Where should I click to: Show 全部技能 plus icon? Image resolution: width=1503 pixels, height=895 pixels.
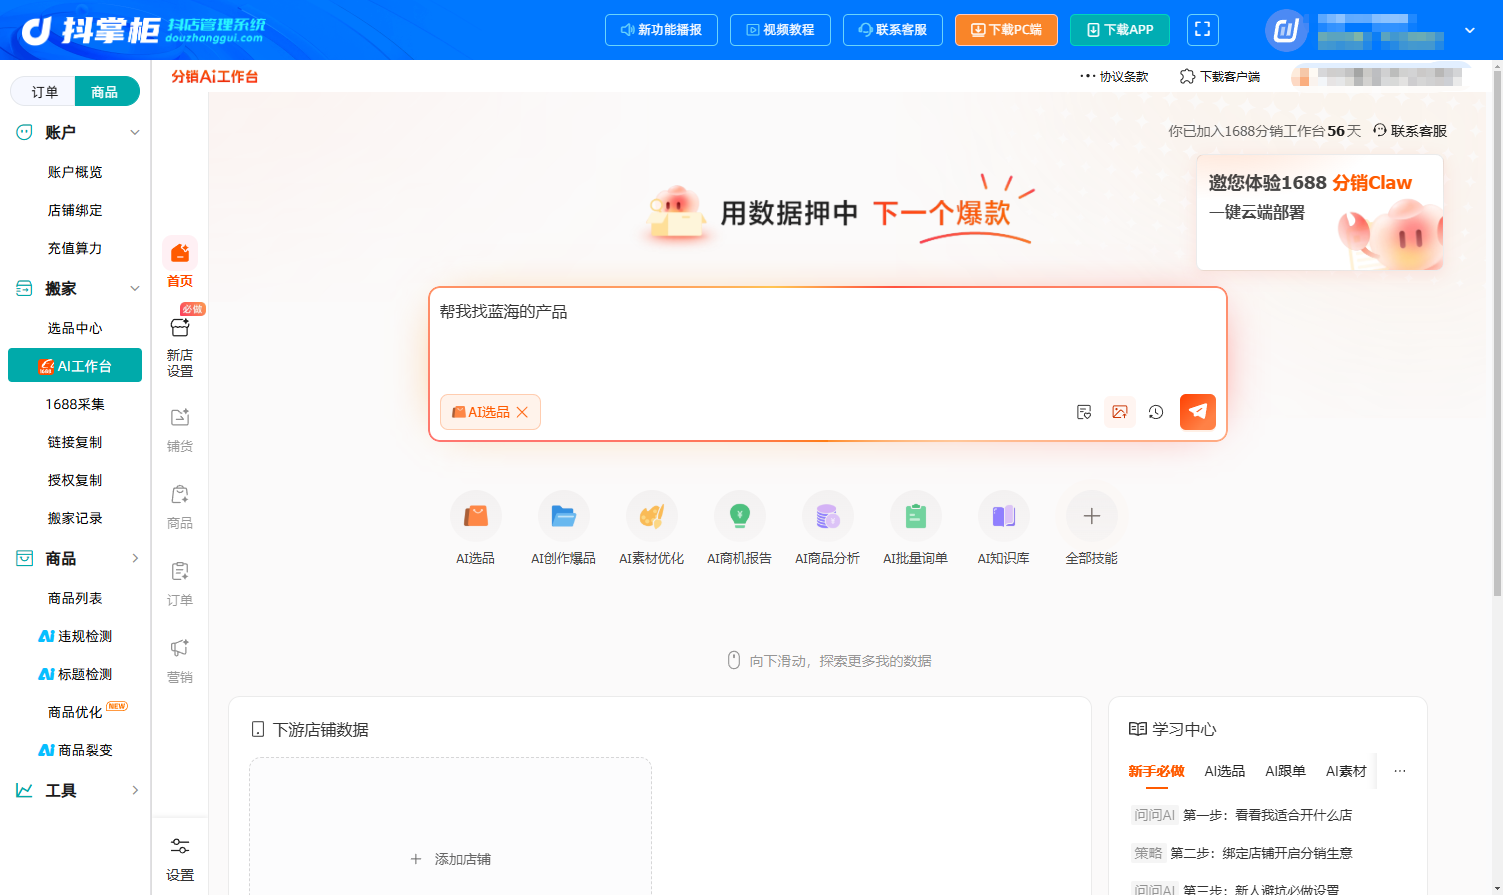(1092, 516)
